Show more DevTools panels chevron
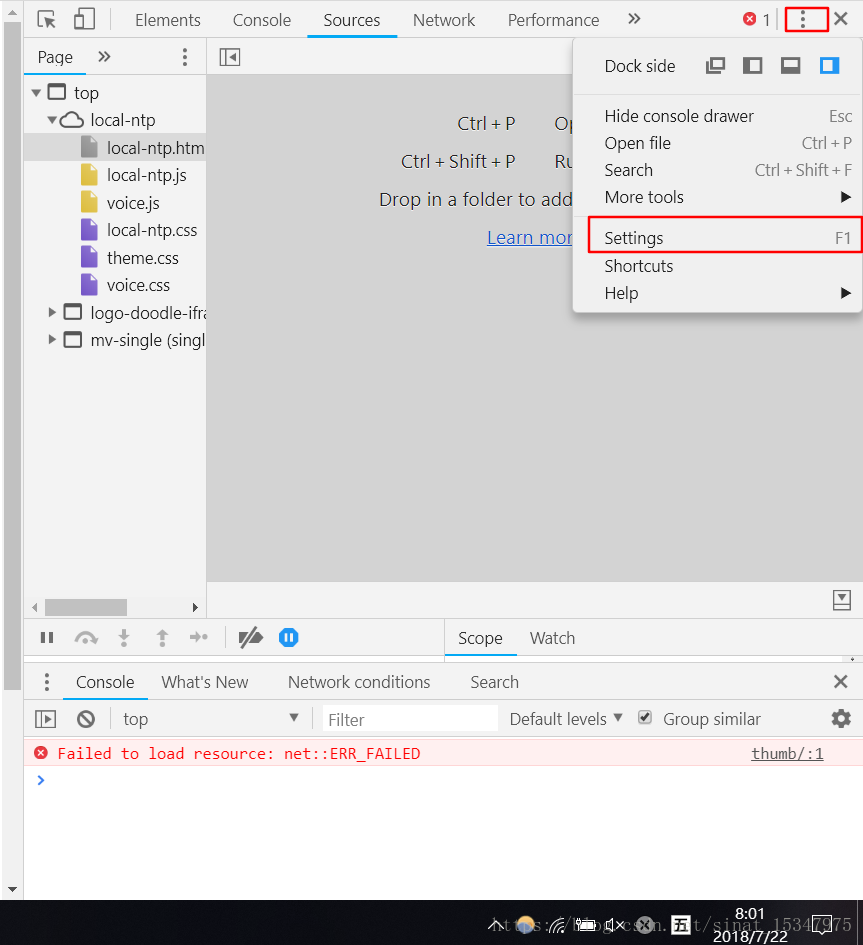The width and height of the screenshot is (863, 945). coord(633,19)
